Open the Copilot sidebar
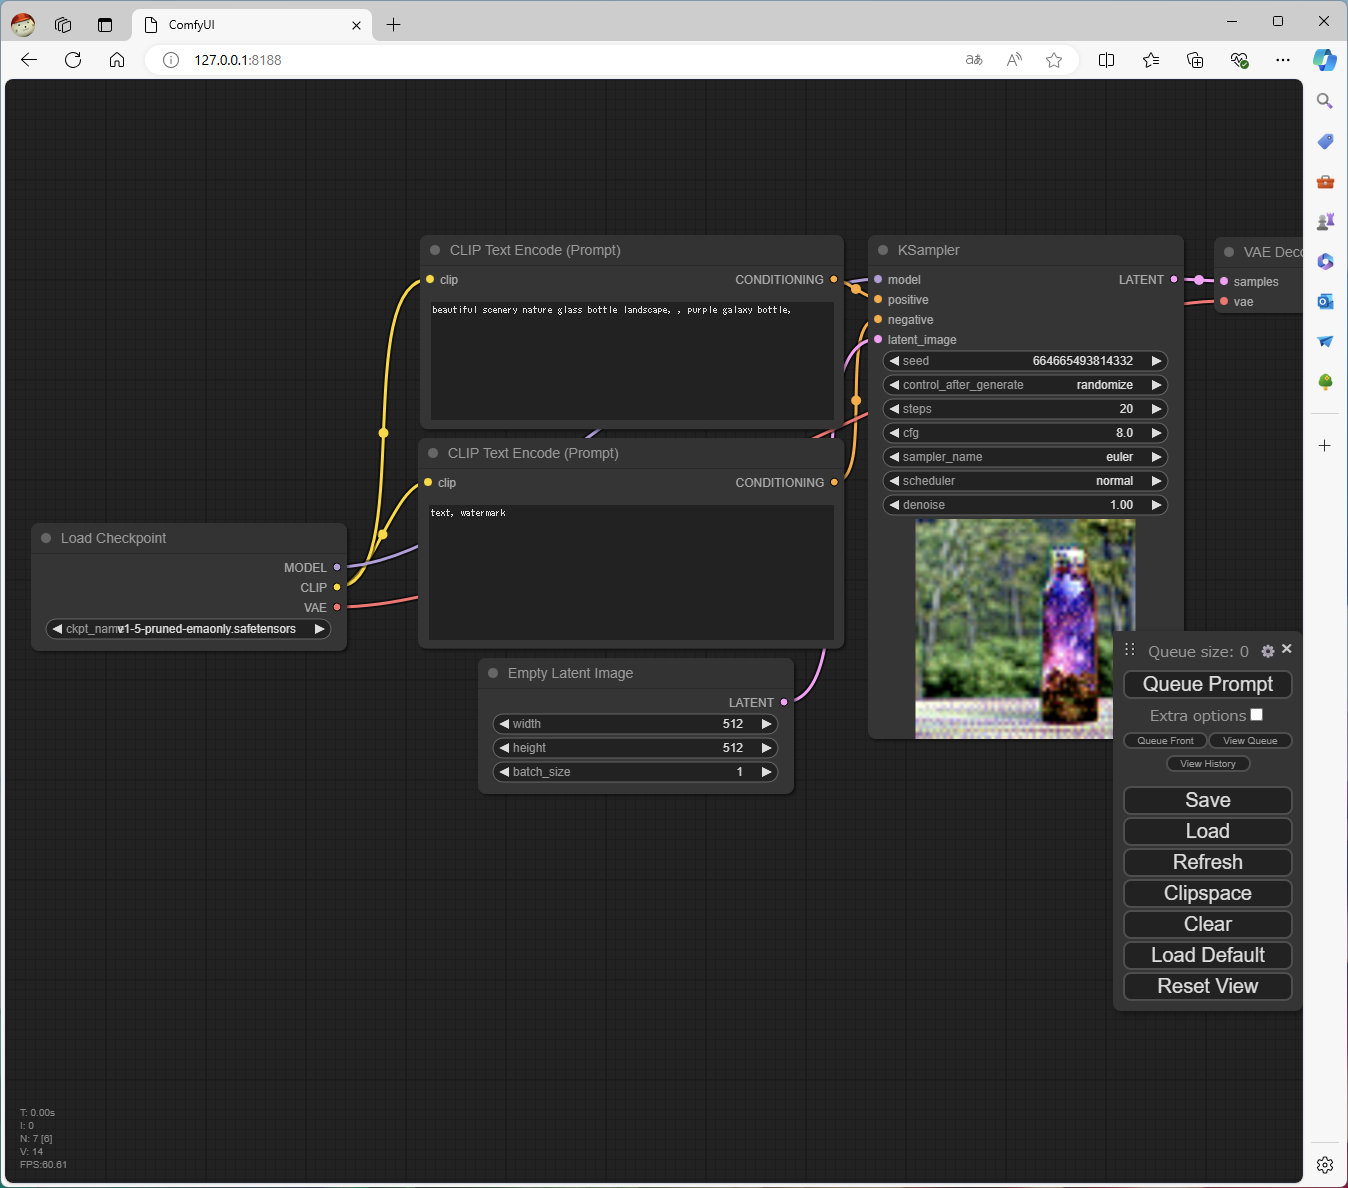Image resolution: width=1348 pixels, height=1188 pixels. 1325,60
